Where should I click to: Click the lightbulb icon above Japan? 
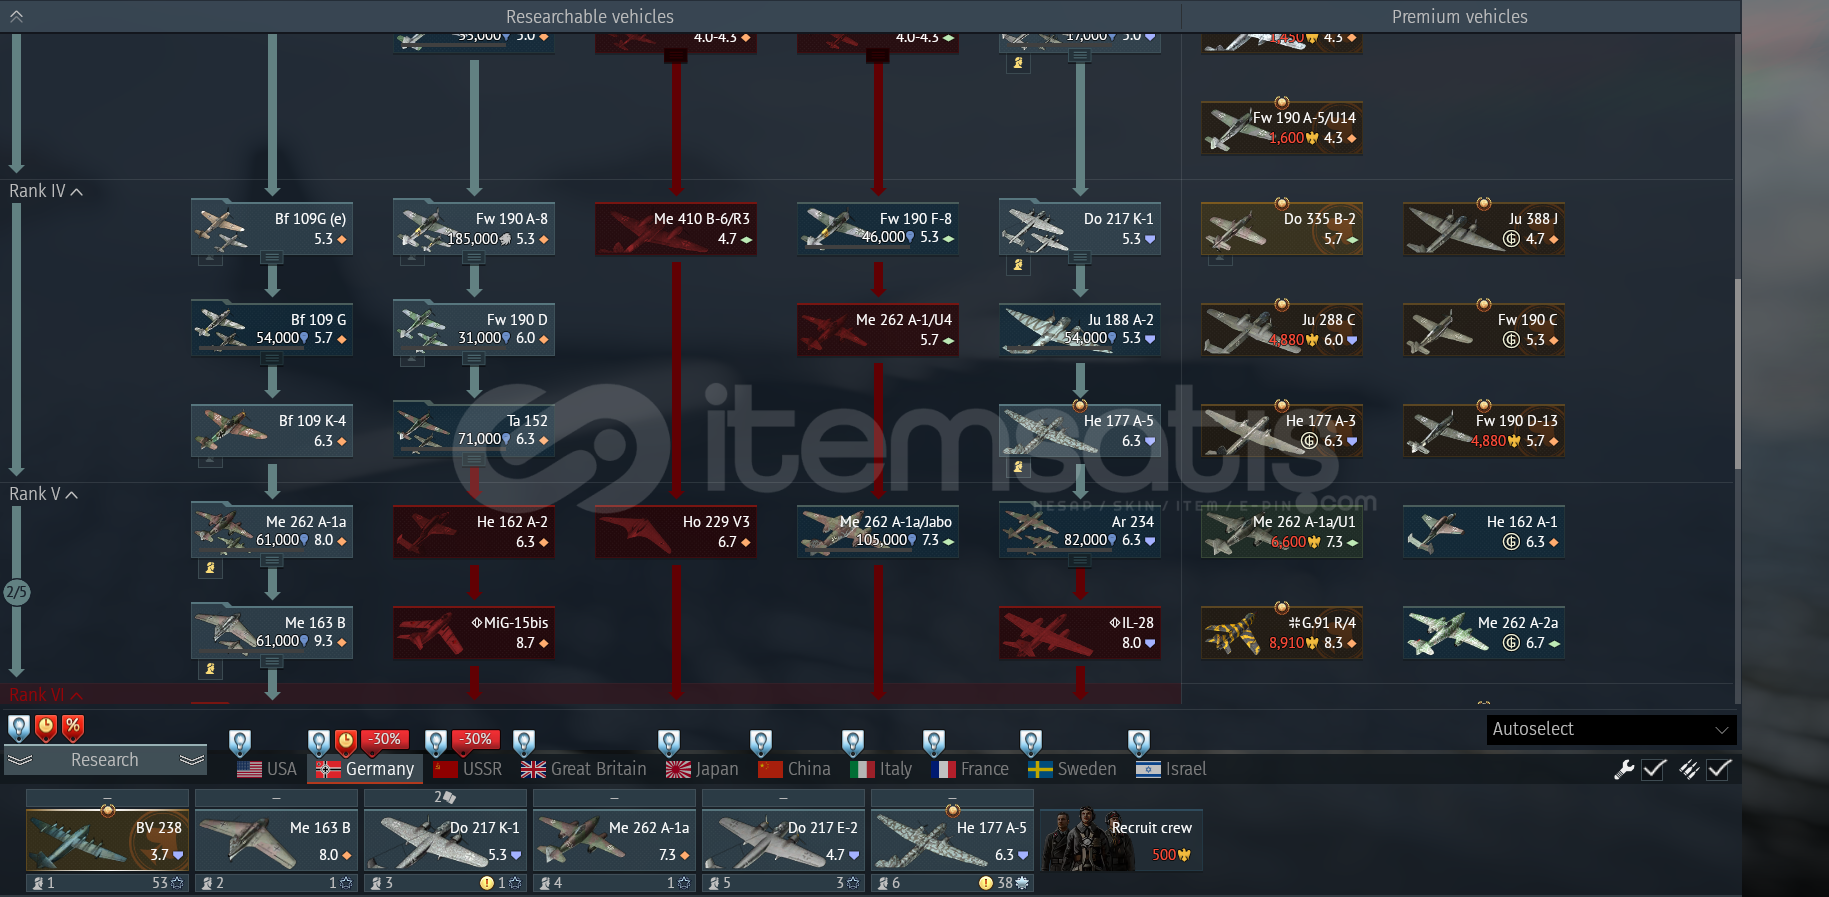(669, 743)
